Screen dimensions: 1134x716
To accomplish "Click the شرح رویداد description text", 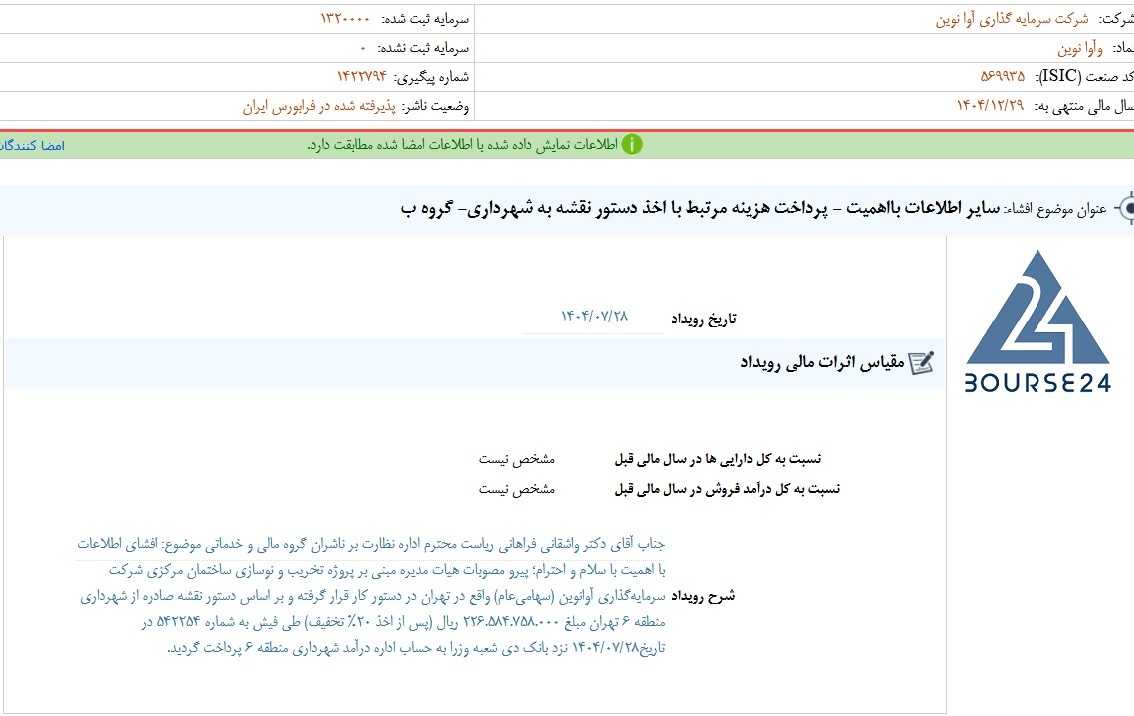I will (x=371, y=595).
